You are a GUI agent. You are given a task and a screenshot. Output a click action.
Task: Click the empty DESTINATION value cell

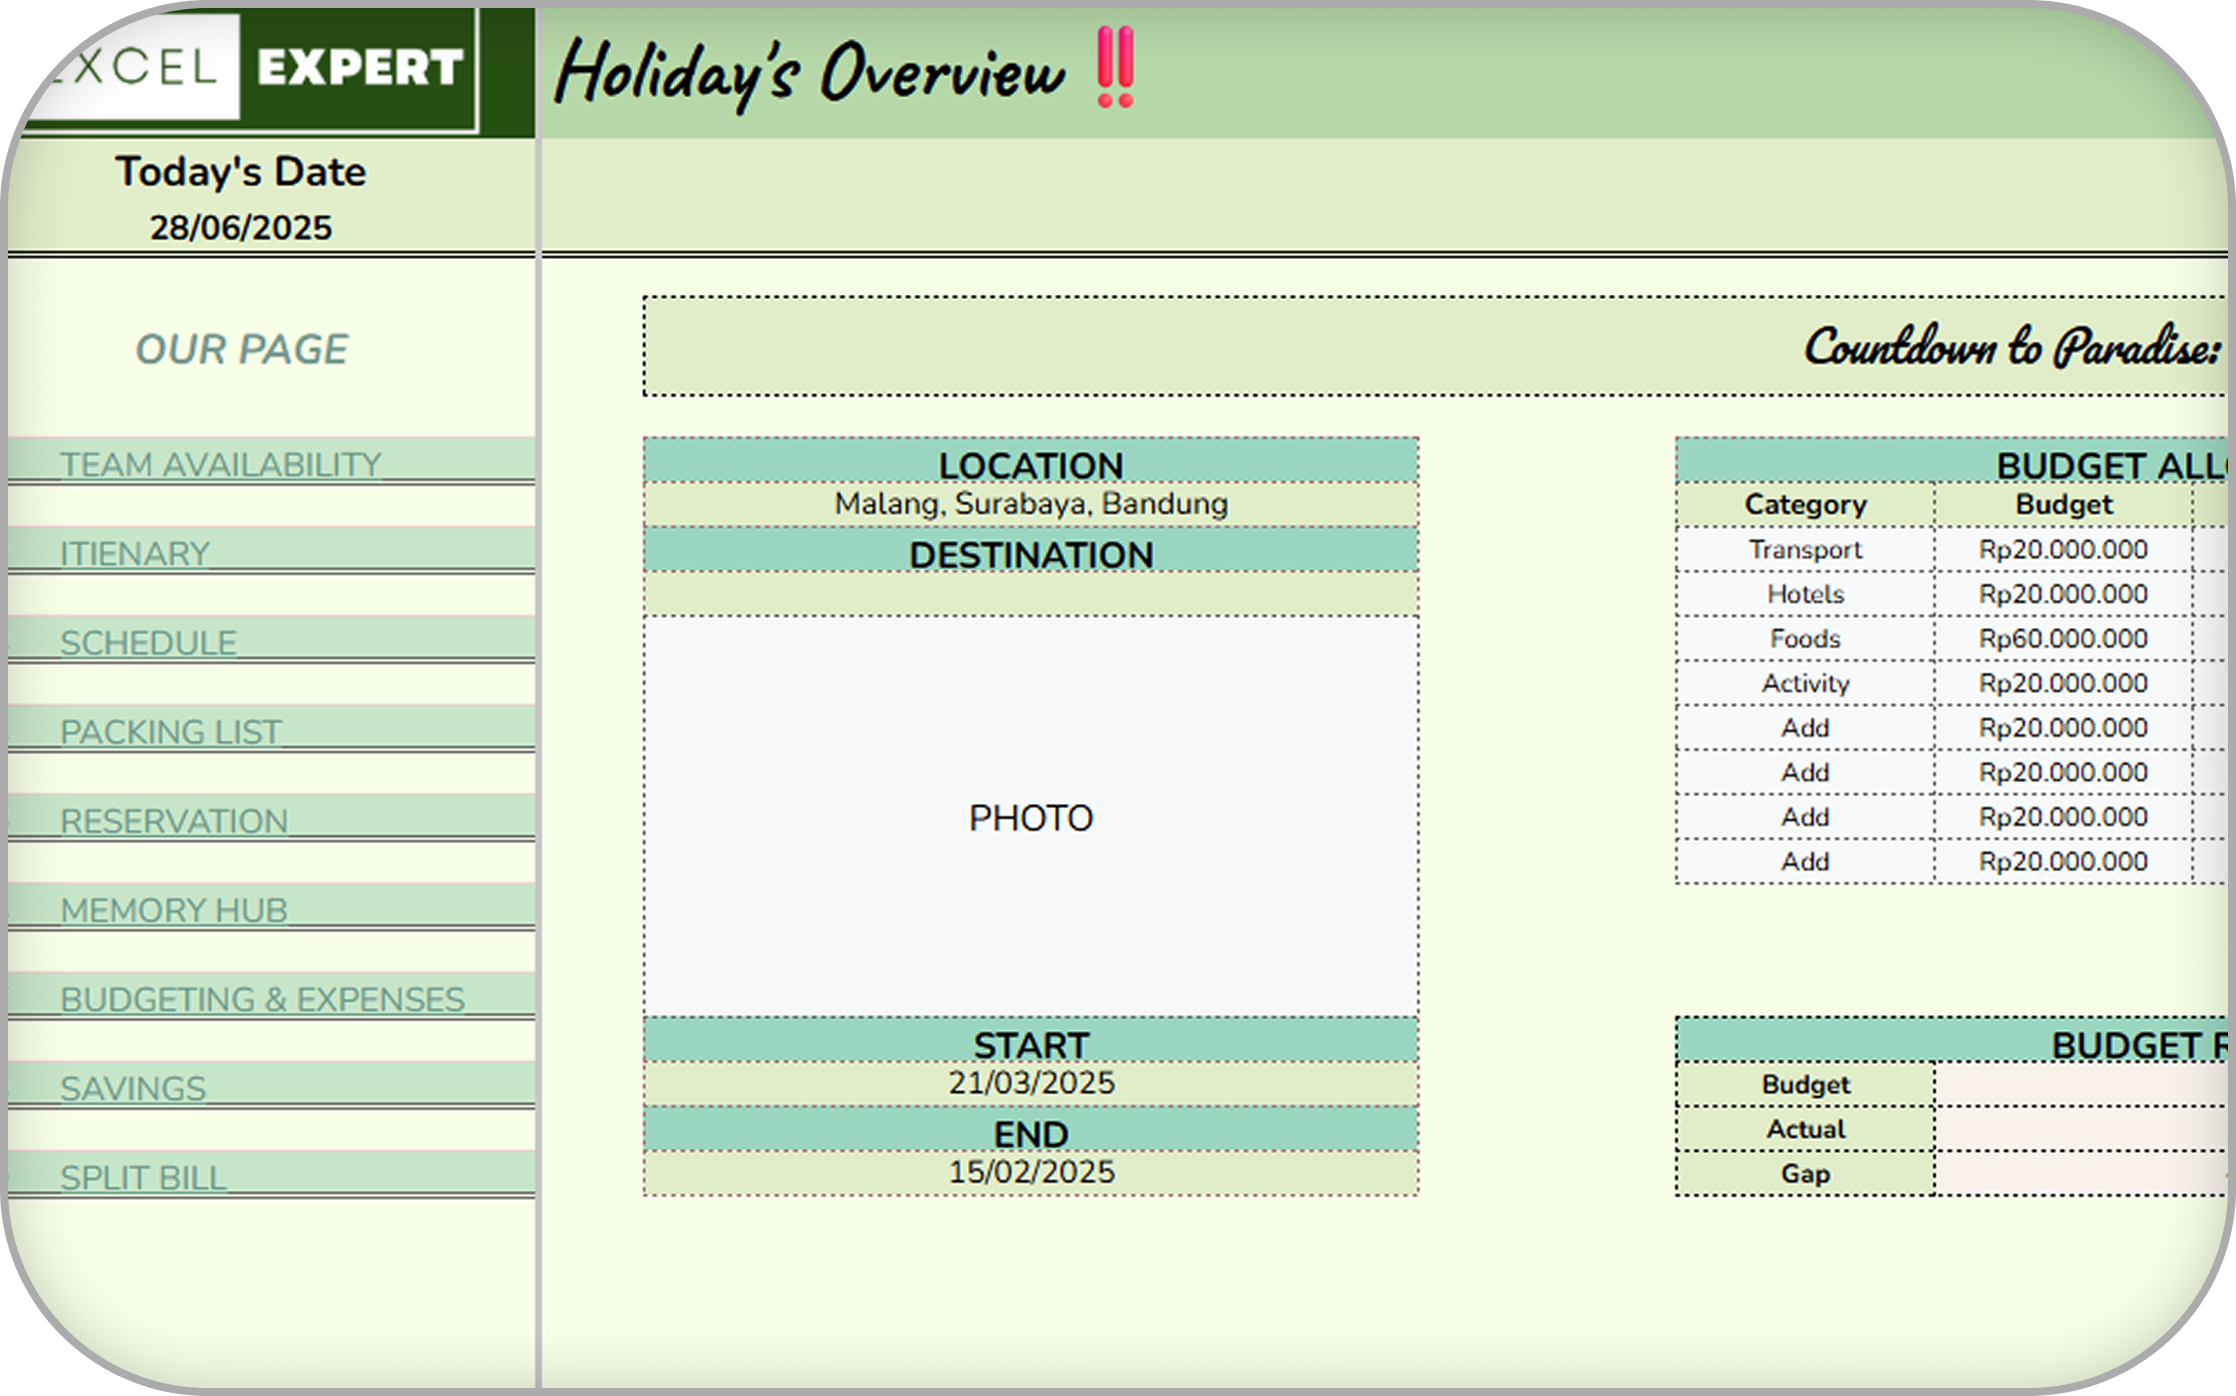(x=1030, y=594)
